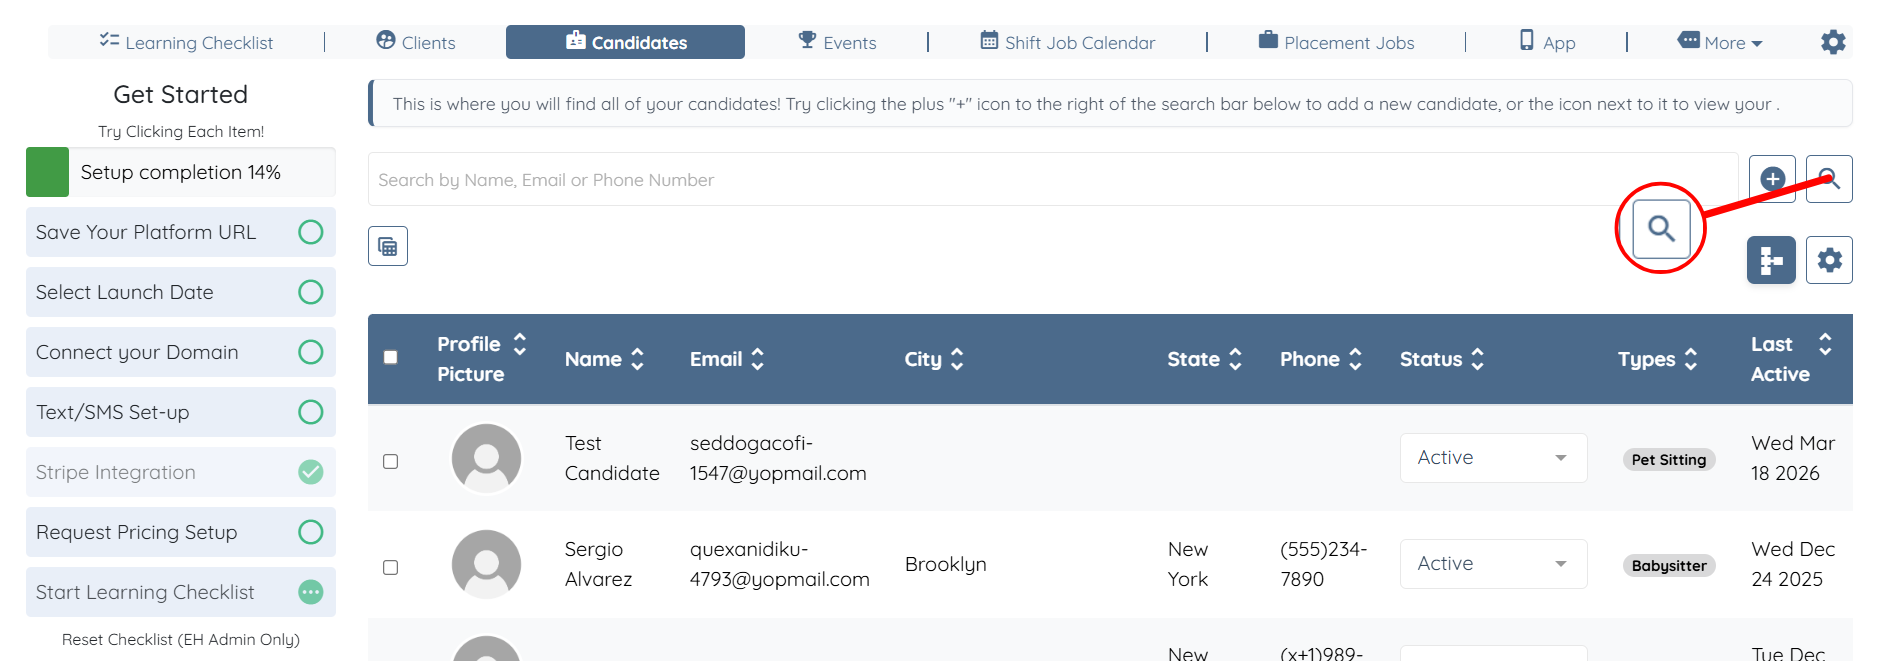Open the Text/SMS Set-up checklist item

(x=181, y=412)
